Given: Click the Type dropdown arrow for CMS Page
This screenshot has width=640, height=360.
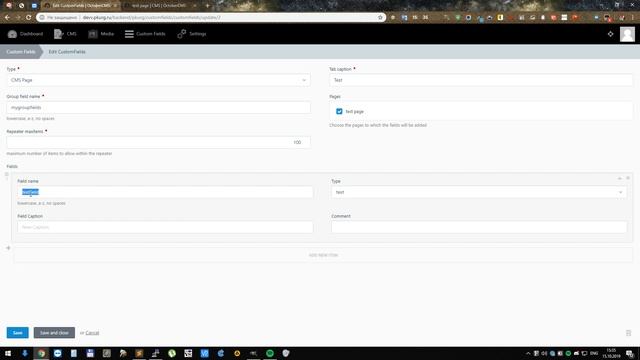Looking at the screenshot, I should coord(304,80).
